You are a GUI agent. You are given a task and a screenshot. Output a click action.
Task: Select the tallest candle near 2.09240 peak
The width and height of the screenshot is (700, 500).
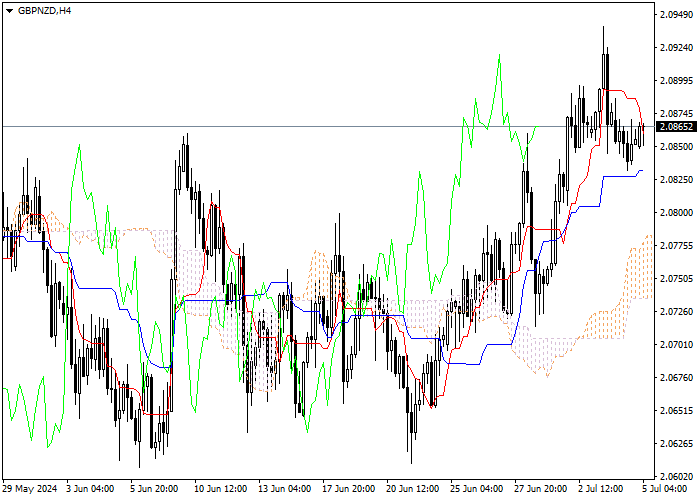pyautogui.click(x=604, y=71)
